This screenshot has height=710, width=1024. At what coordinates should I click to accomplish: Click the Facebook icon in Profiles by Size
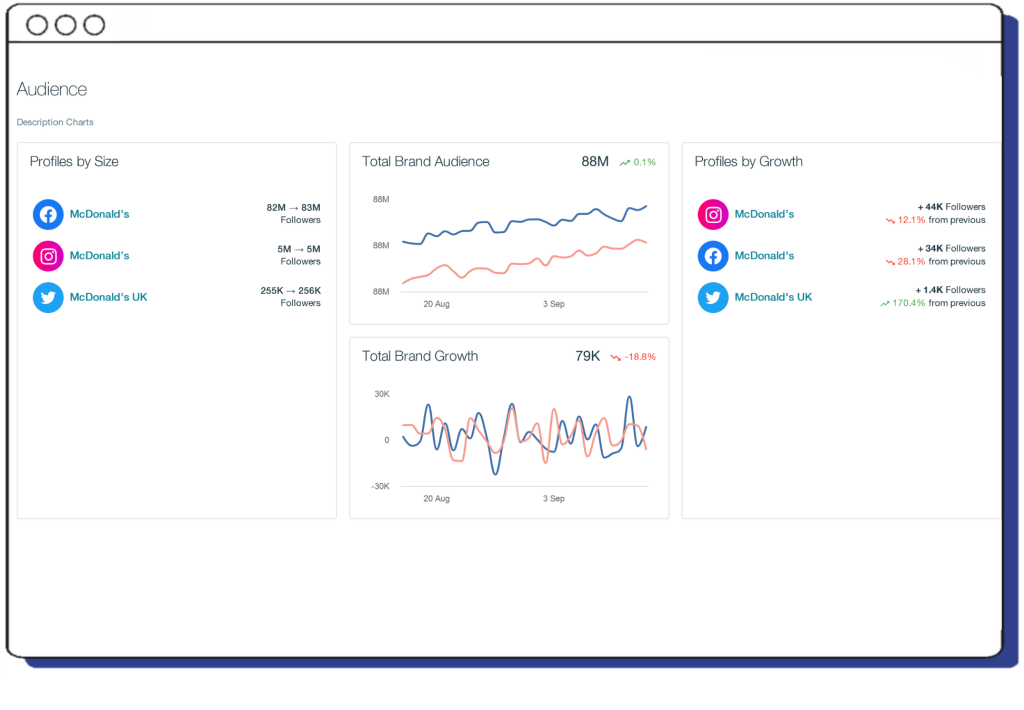(48, 214)
